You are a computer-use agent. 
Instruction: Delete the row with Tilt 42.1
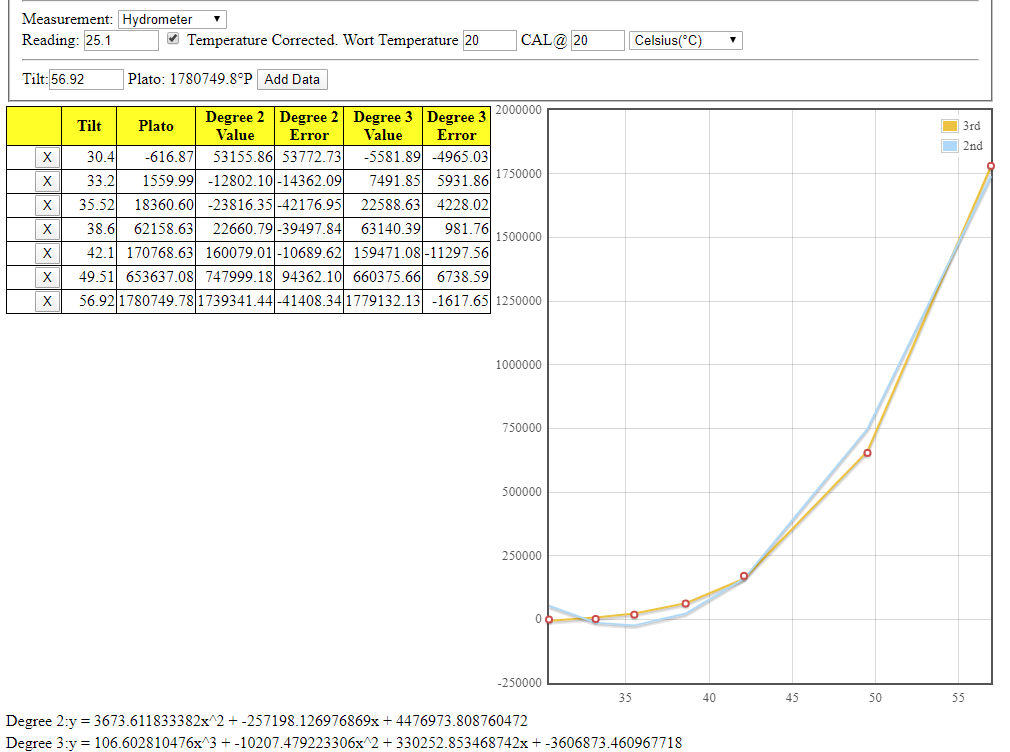pos(47,253)
